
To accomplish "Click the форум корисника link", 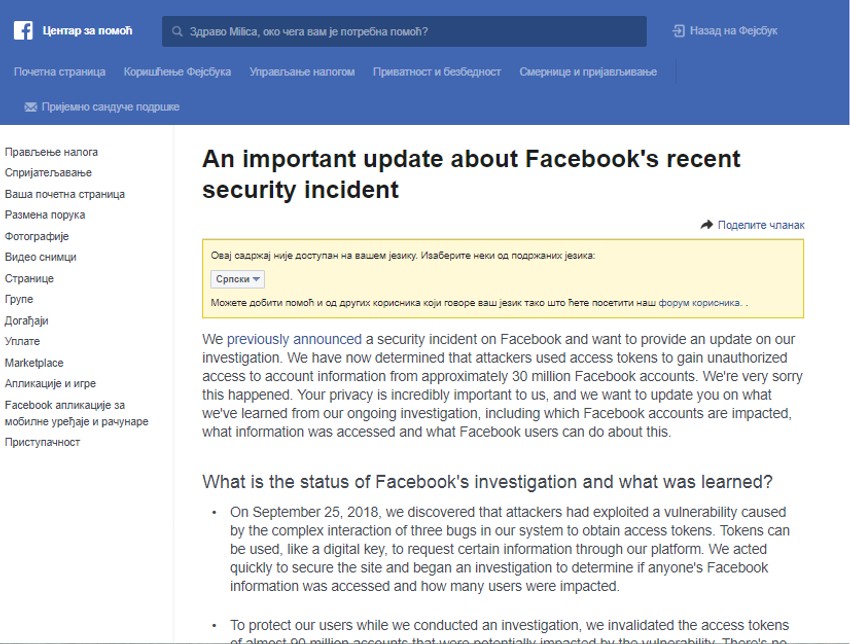I will (708, 302).
